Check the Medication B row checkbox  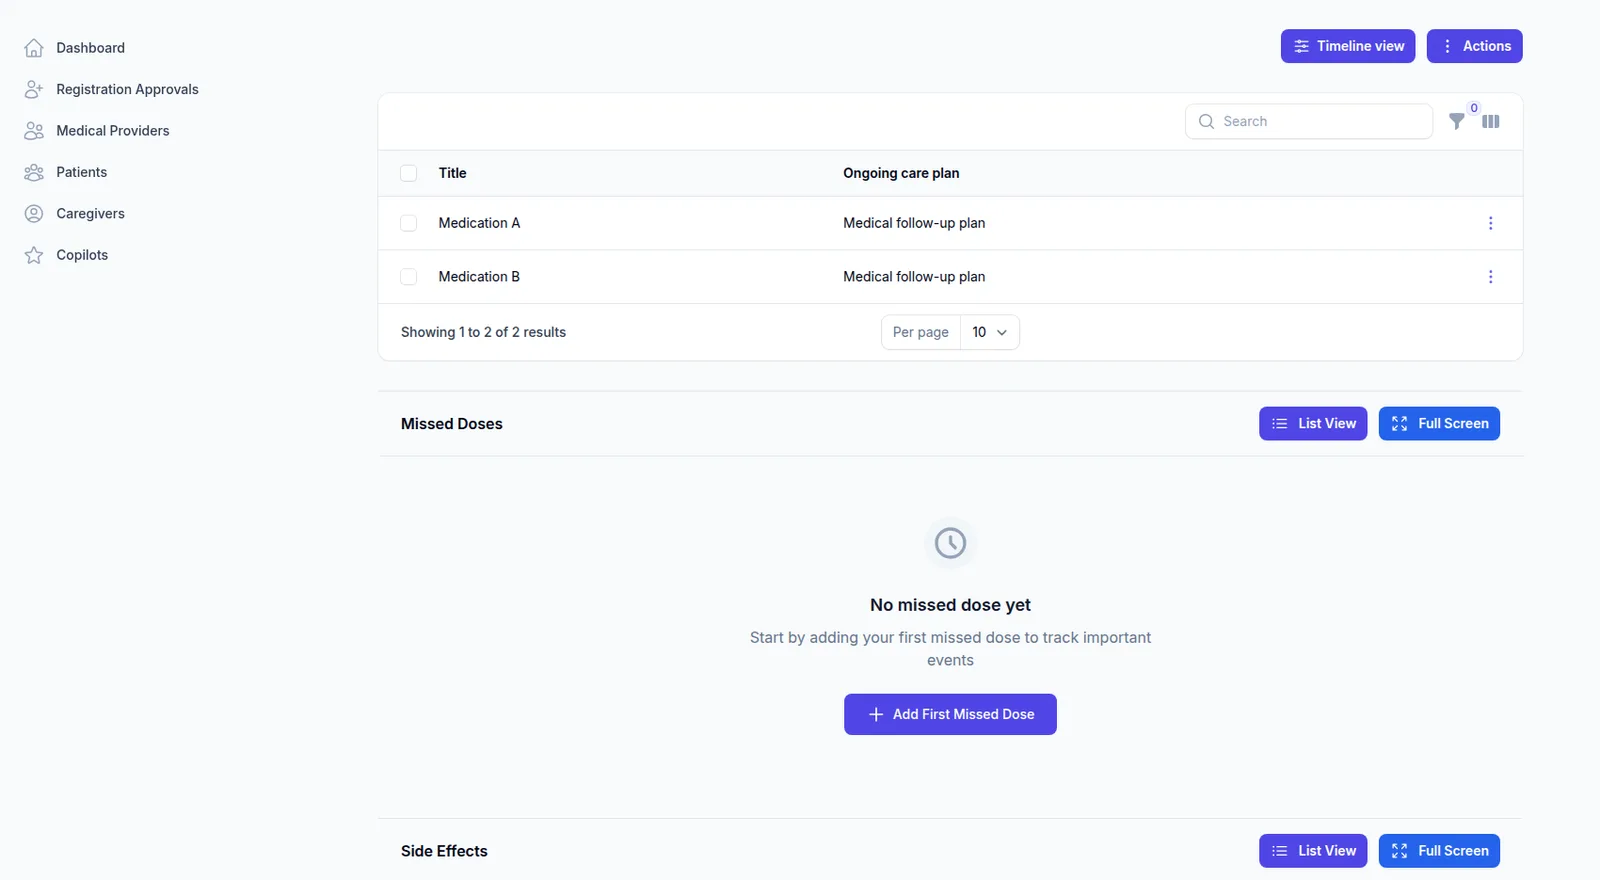click(x=408, y=277)
